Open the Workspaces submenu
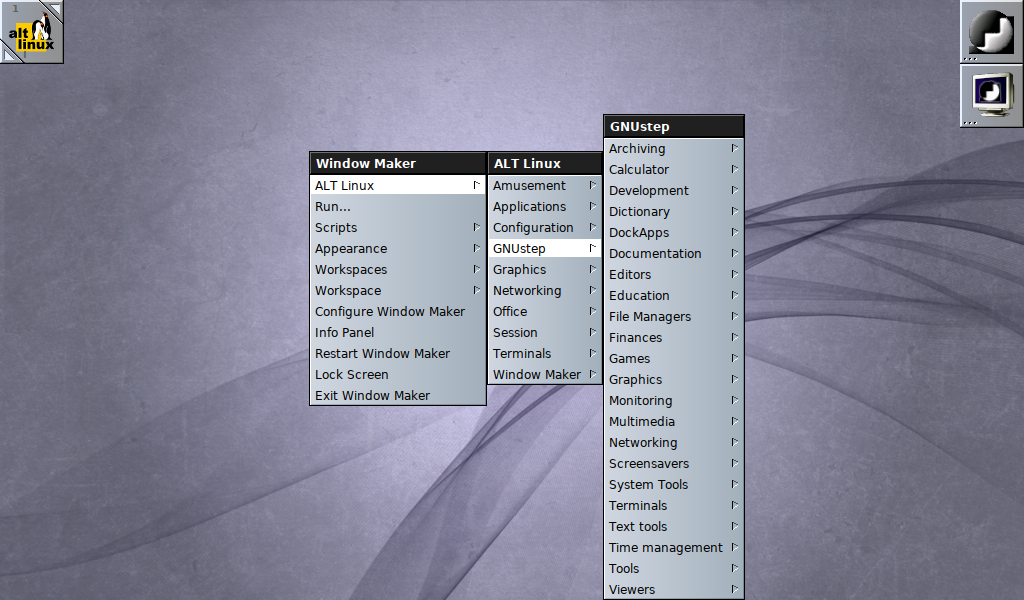This screenshot has width=1024, height=600. 398,269
